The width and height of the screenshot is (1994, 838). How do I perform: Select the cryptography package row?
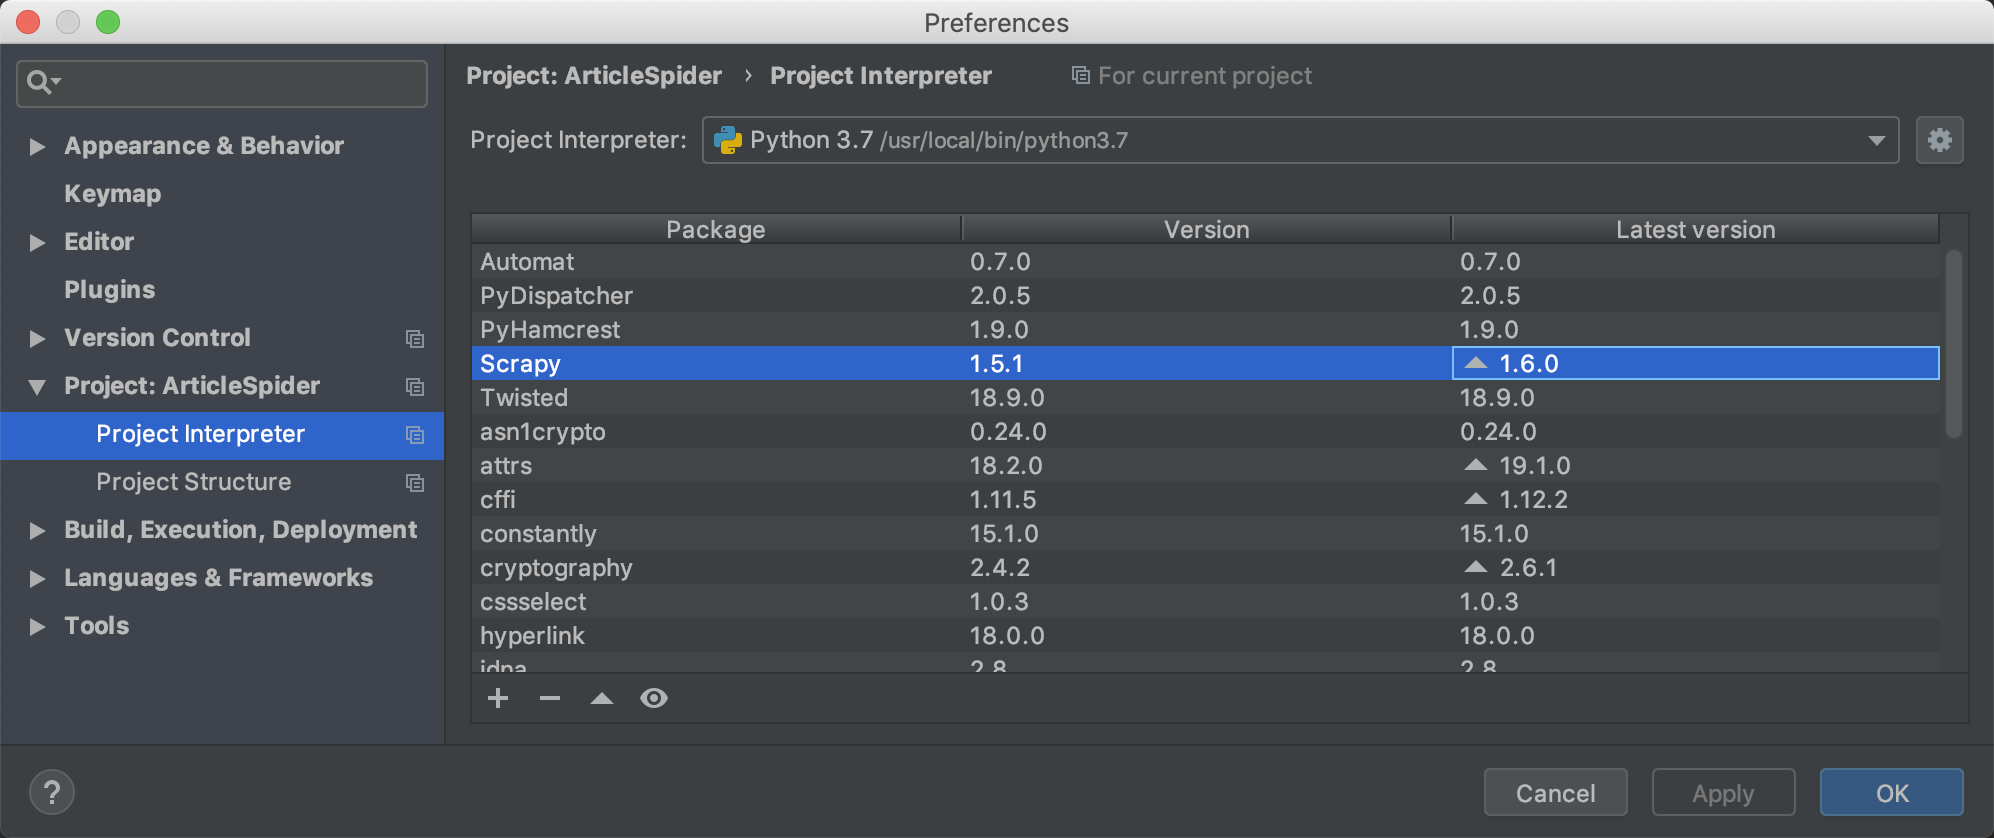point(1205,568)
